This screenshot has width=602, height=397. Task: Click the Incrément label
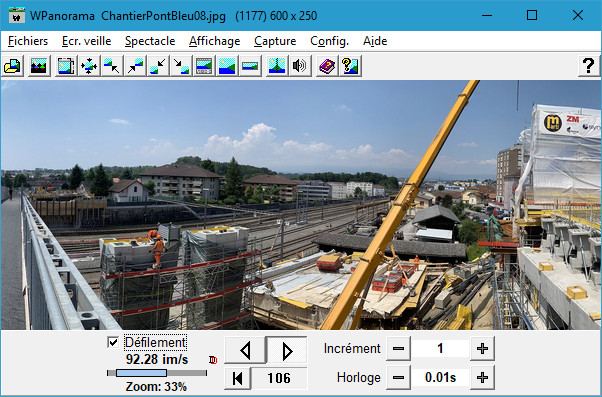[352, 349]
